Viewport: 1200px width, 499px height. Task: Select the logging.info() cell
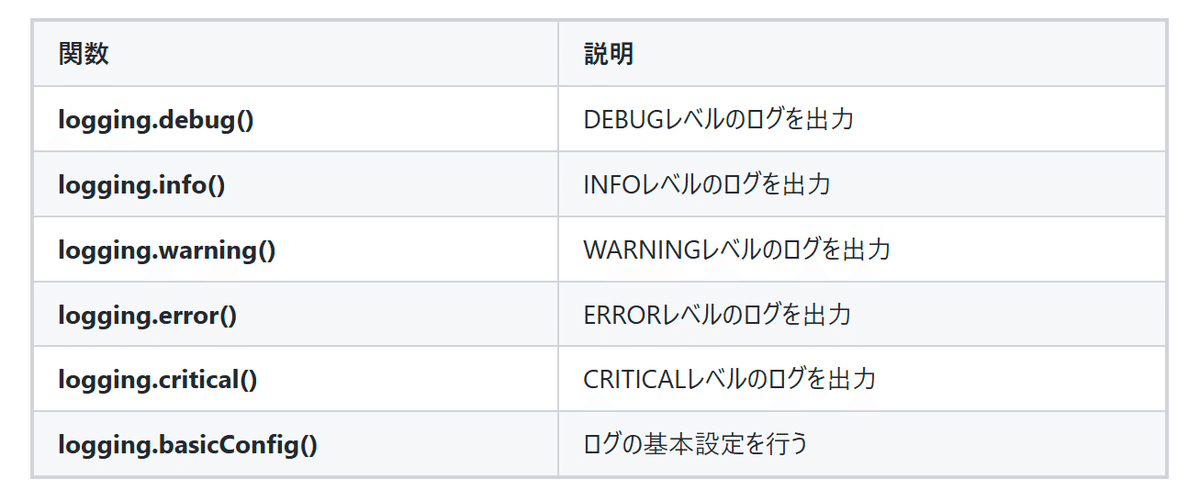(x=295, y=184)
